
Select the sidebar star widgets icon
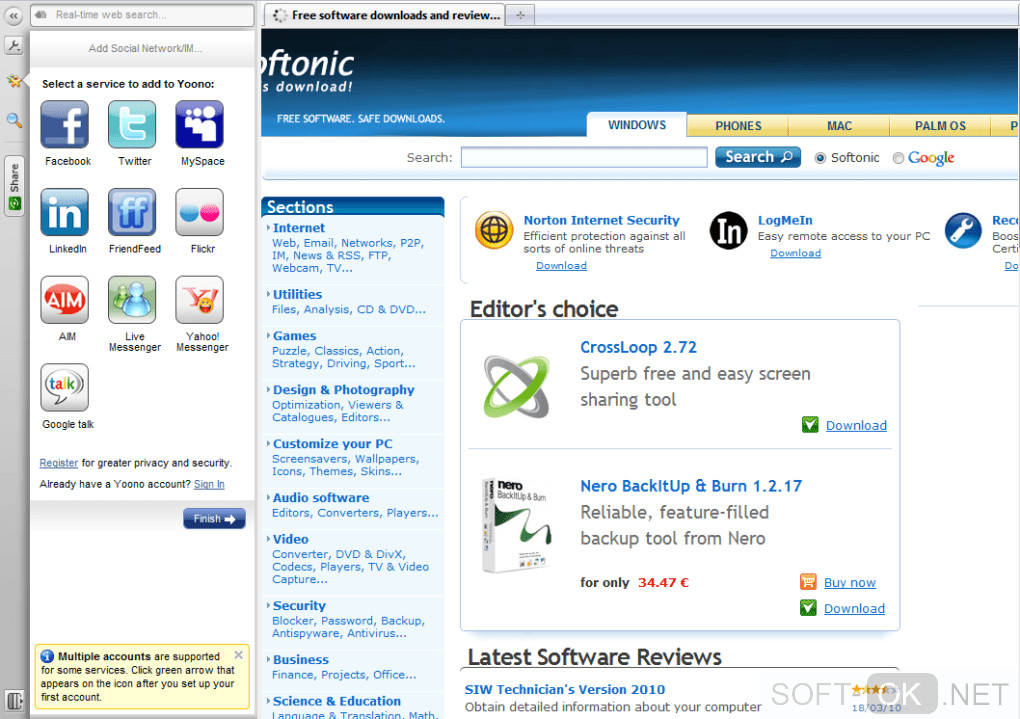point(14,81)
